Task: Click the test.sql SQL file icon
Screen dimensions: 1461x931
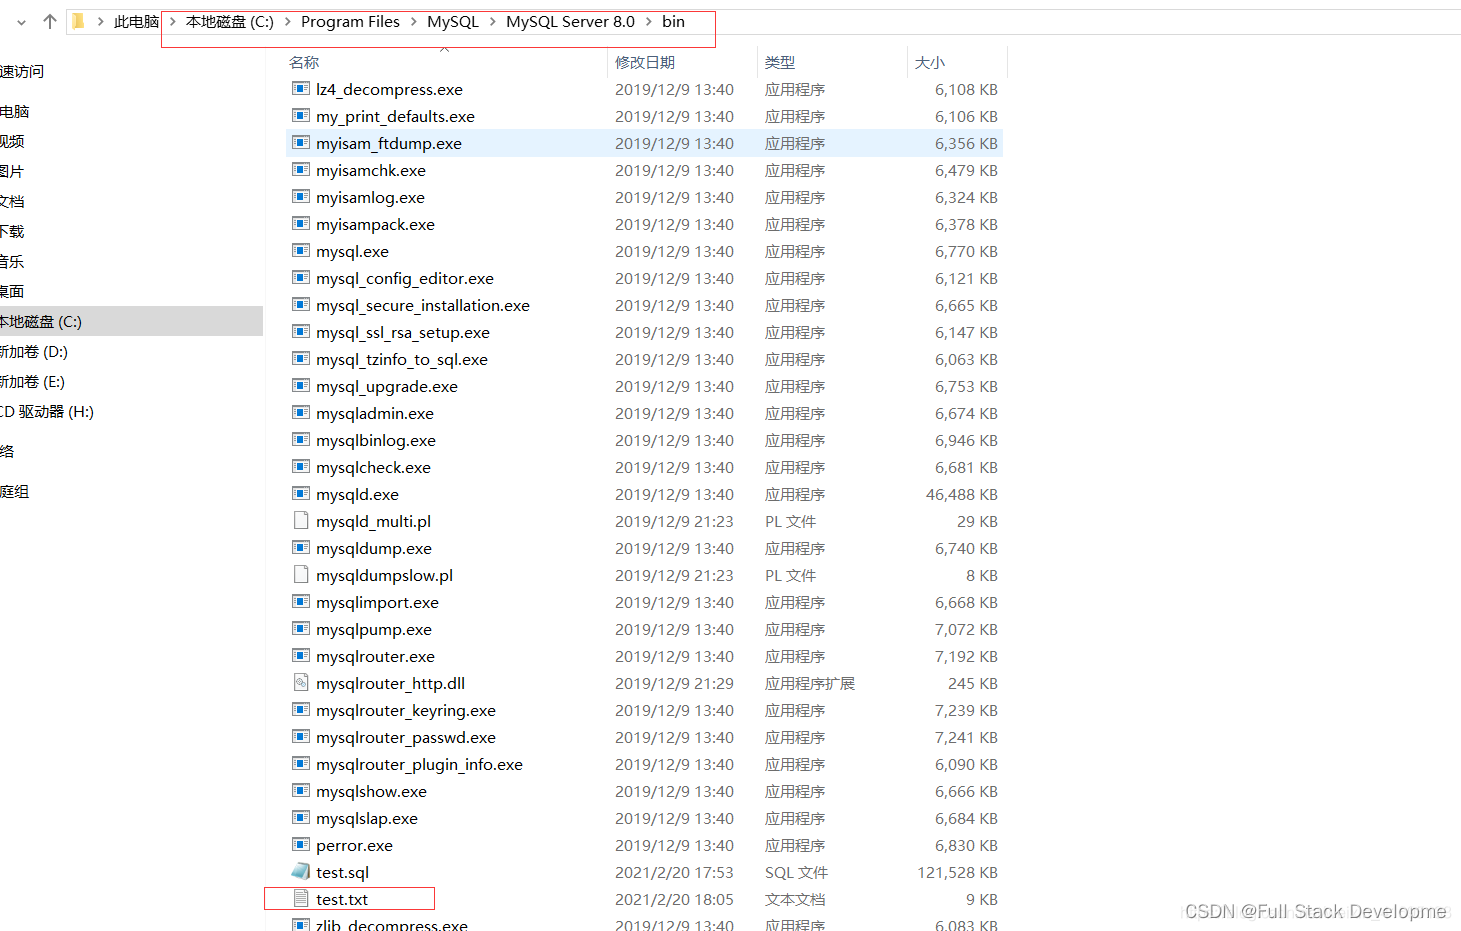Action: pyautogui.click(x=300, y=871)
